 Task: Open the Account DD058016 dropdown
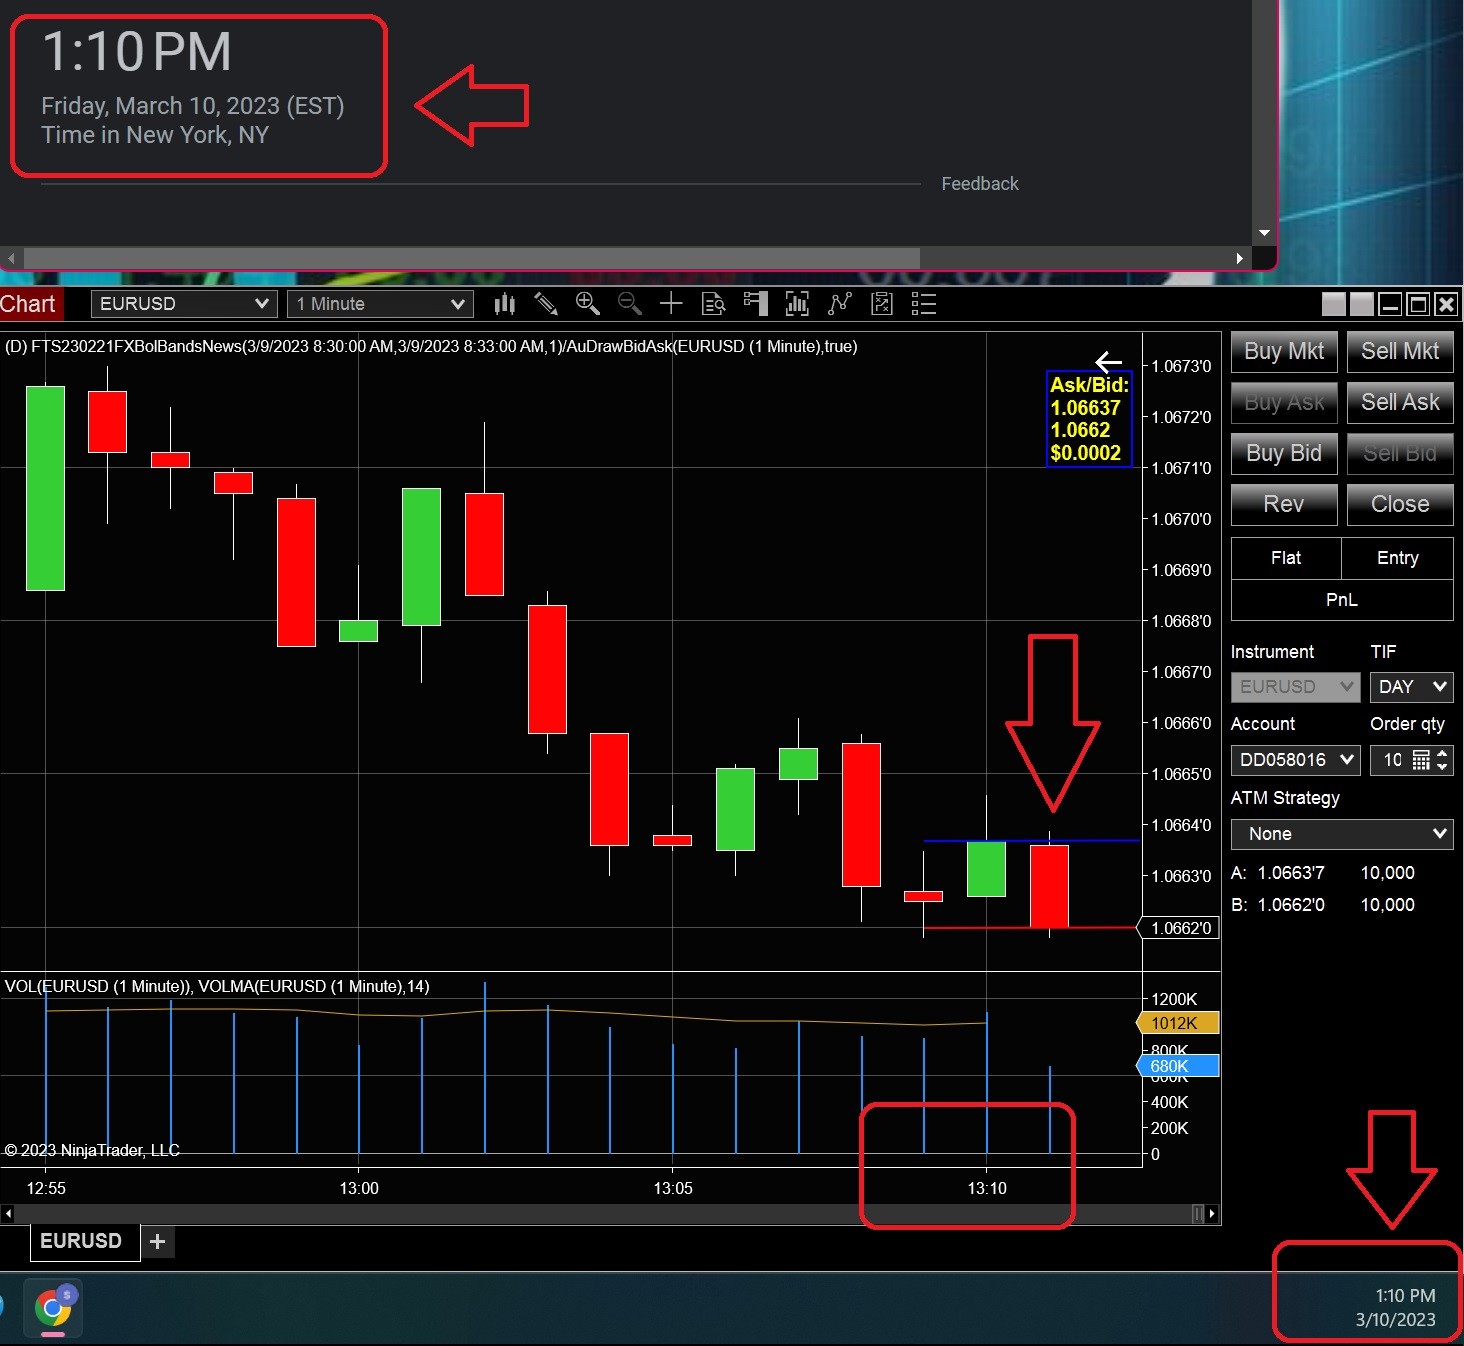[1295, 760]
